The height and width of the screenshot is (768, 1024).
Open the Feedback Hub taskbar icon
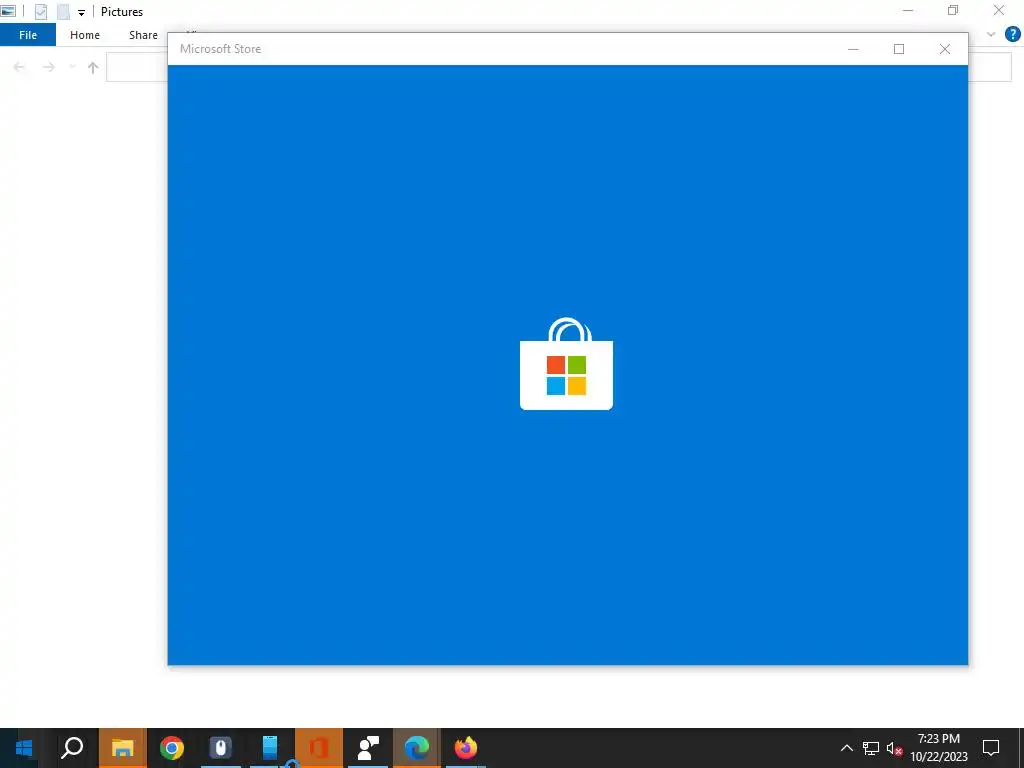[x=368, y=748]
